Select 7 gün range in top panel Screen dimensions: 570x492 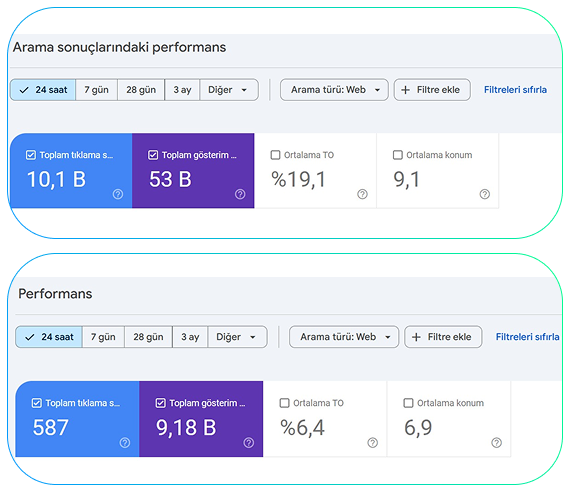coord(96,90)
